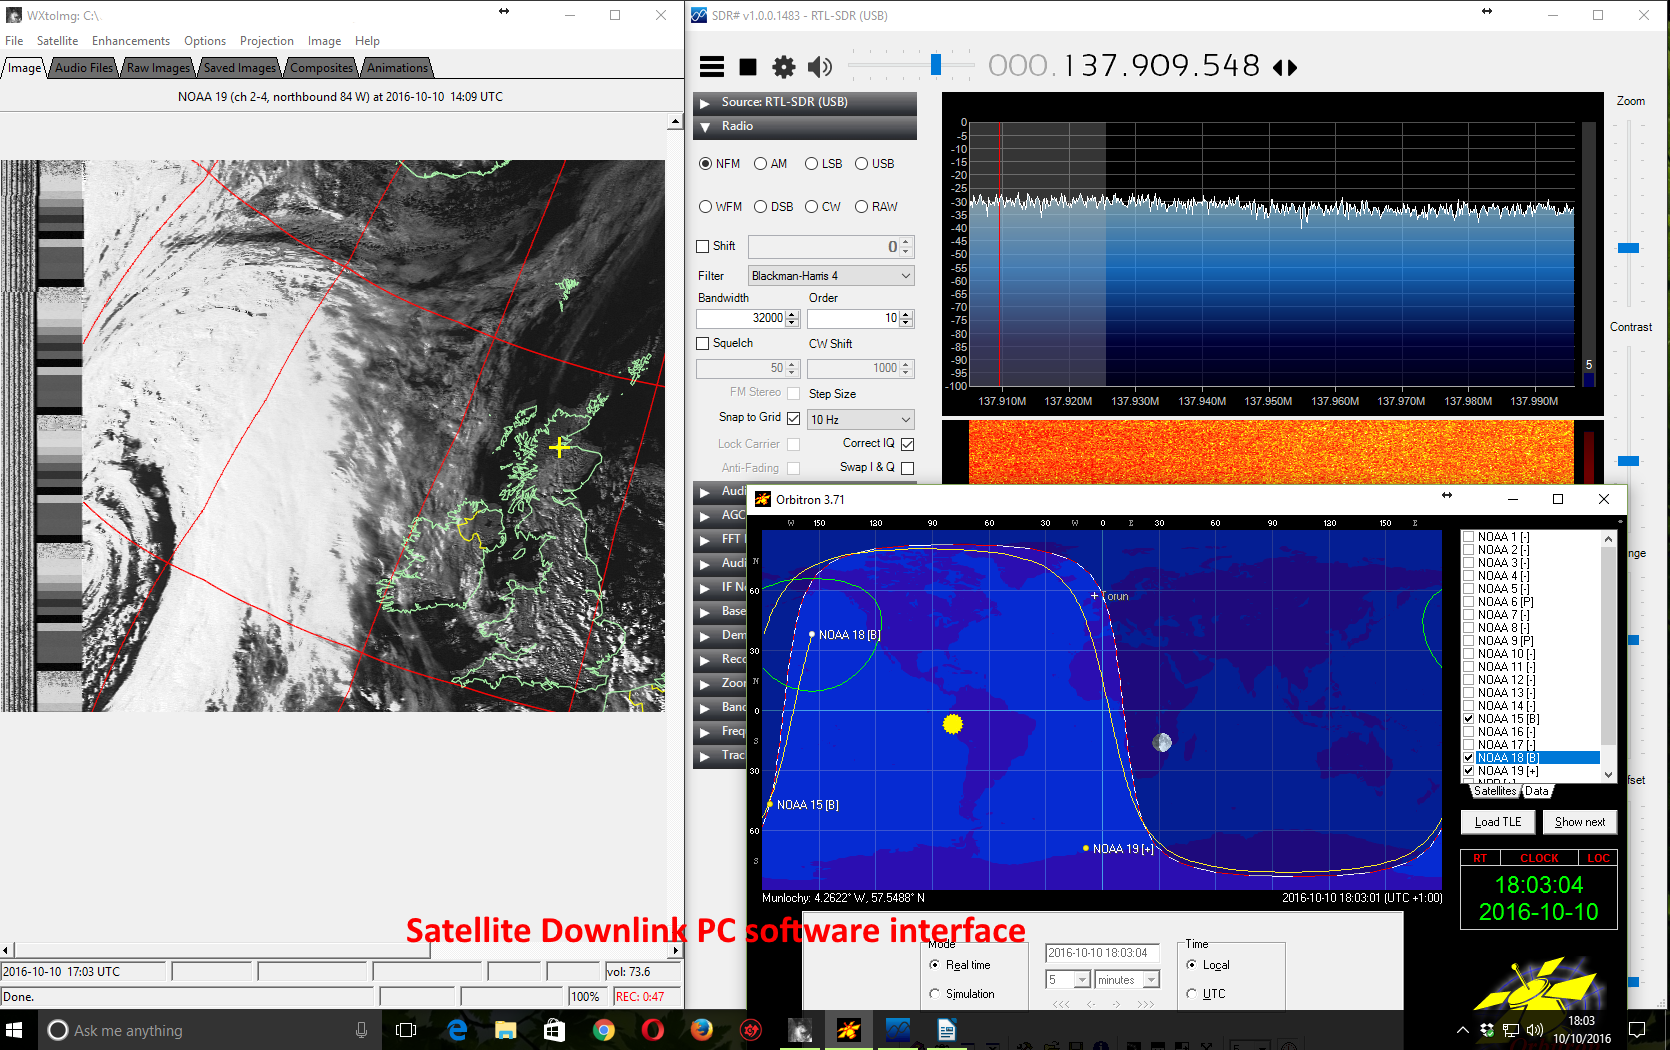The image size is (1670, 1050).
Task: Open Google Chrome from the taskbar
Action: click(603, 1030)
